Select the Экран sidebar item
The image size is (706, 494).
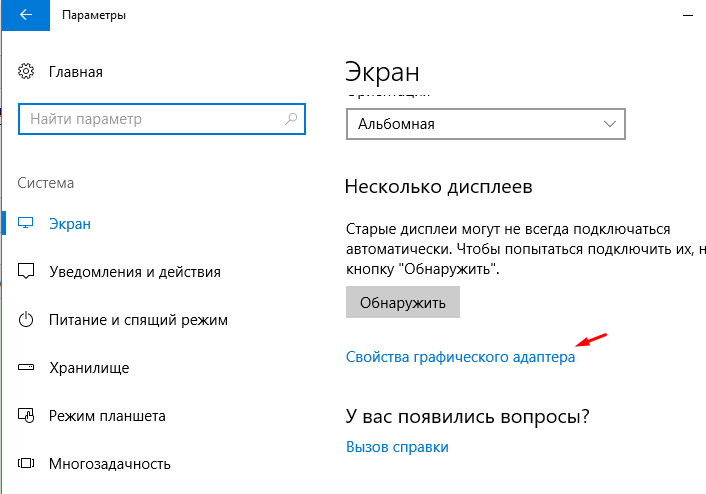pyautogui.click(x=70, y=224)
